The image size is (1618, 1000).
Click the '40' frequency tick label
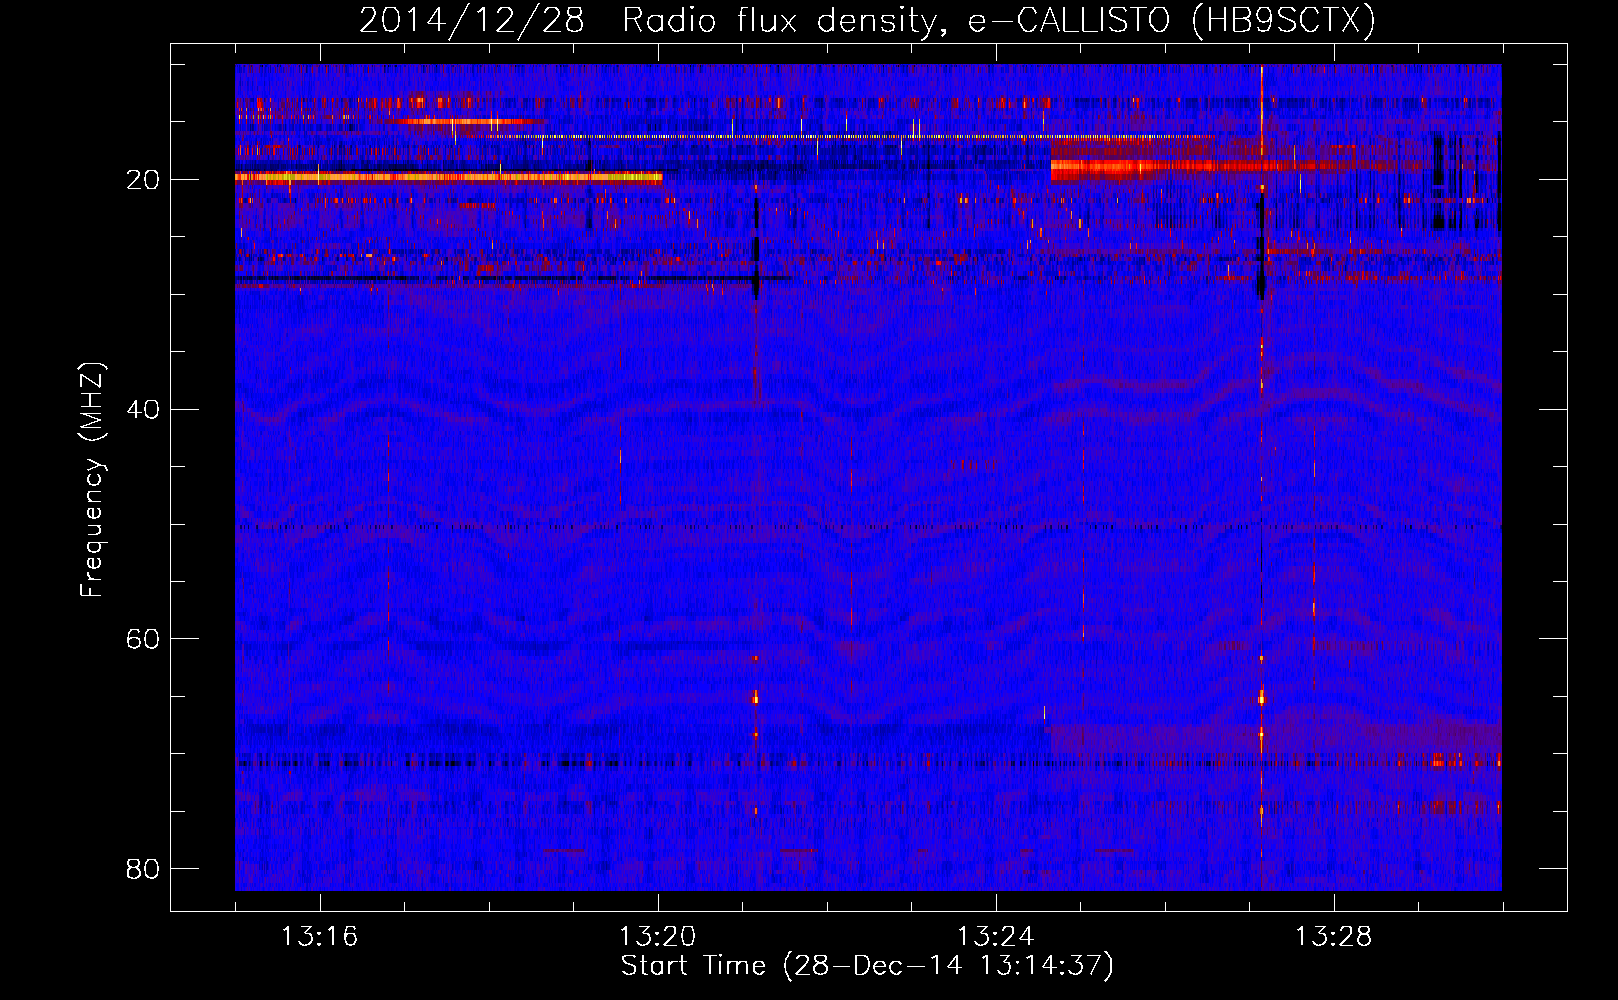click(143, 410)
